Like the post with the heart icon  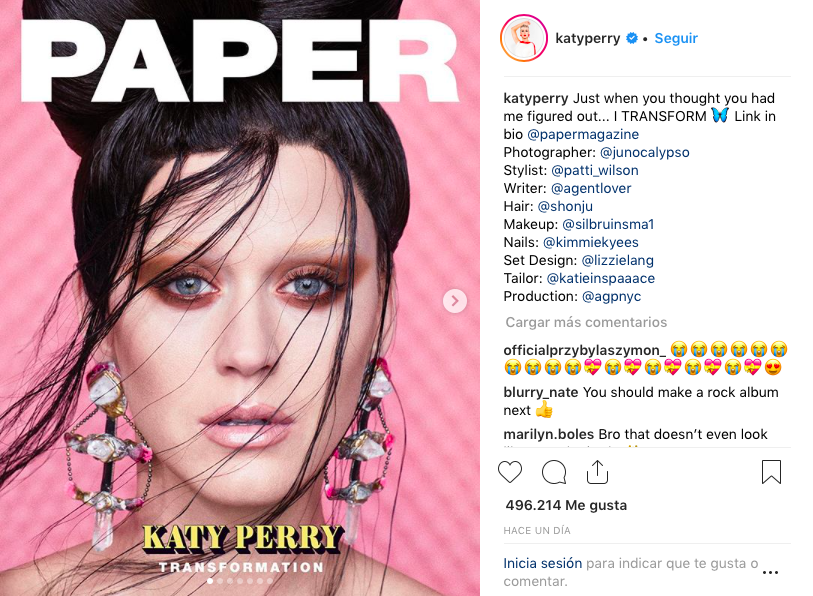(510, 472)
